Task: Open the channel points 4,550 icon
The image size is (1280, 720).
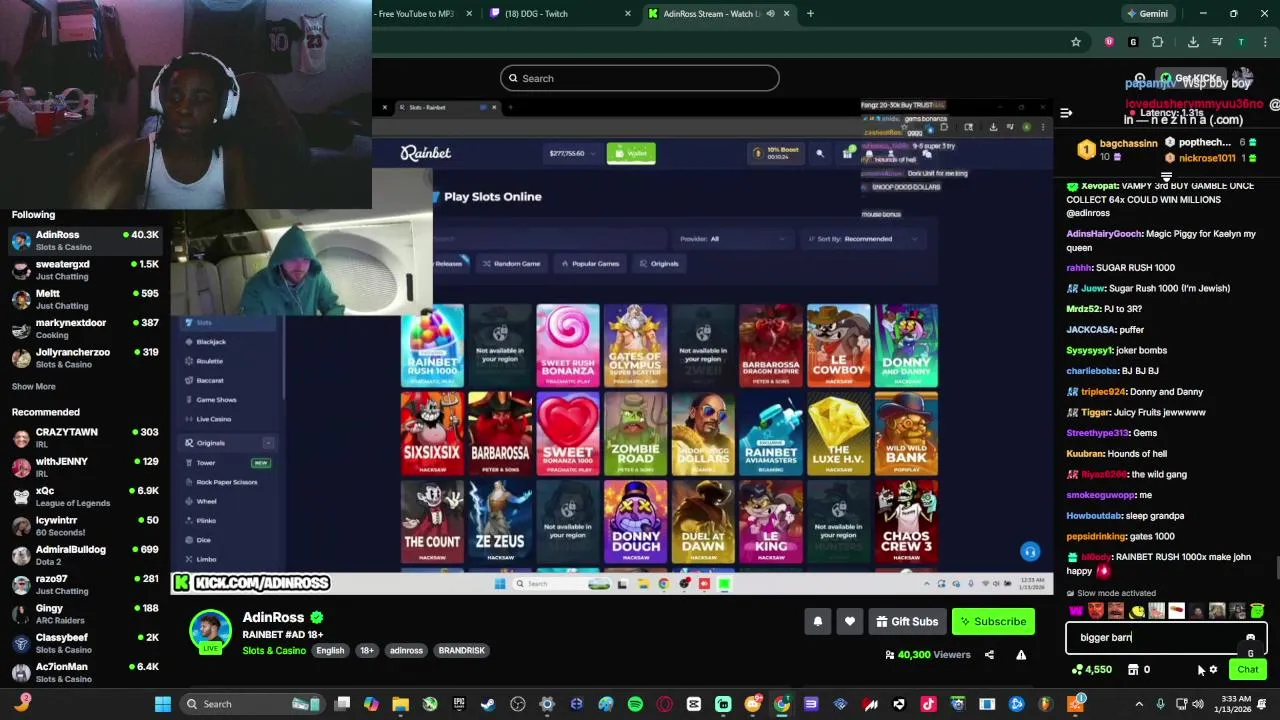Action: [1091, 670]
